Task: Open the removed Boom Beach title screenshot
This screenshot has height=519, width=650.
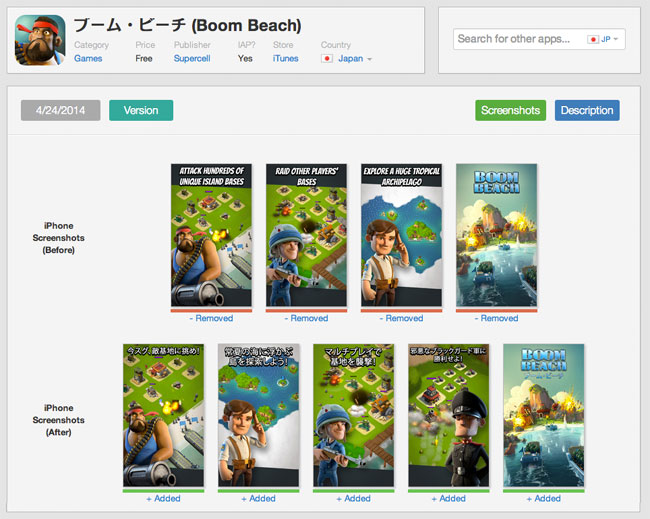Action: click(x=496, y=235)
